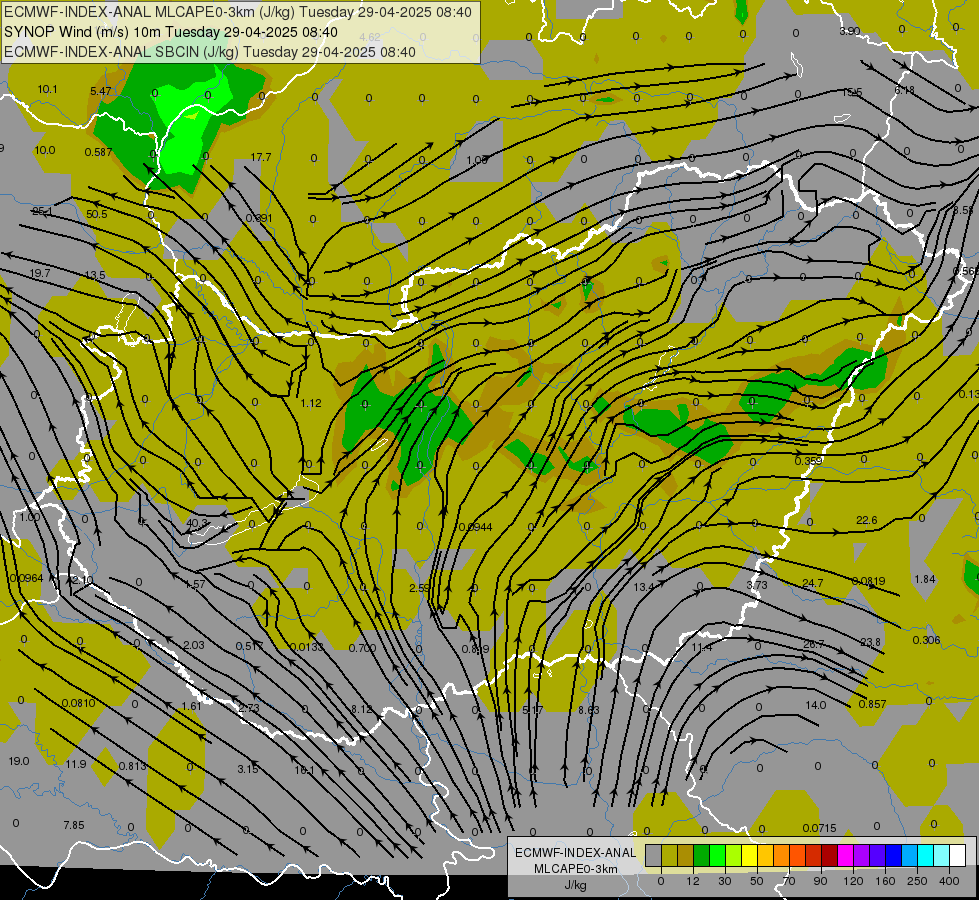The width and height of the screenshot is (979, 900).
Task: Click the legend tick label 400
Action: pos(949,881)
